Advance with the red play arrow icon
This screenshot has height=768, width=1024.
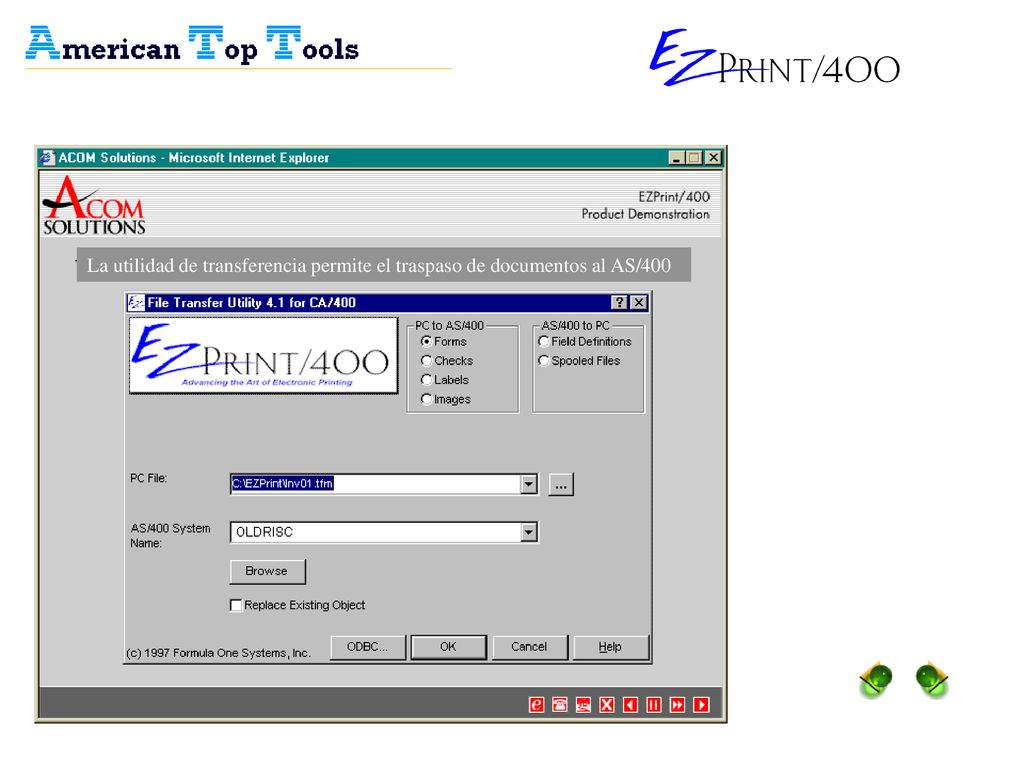[701, 705]
